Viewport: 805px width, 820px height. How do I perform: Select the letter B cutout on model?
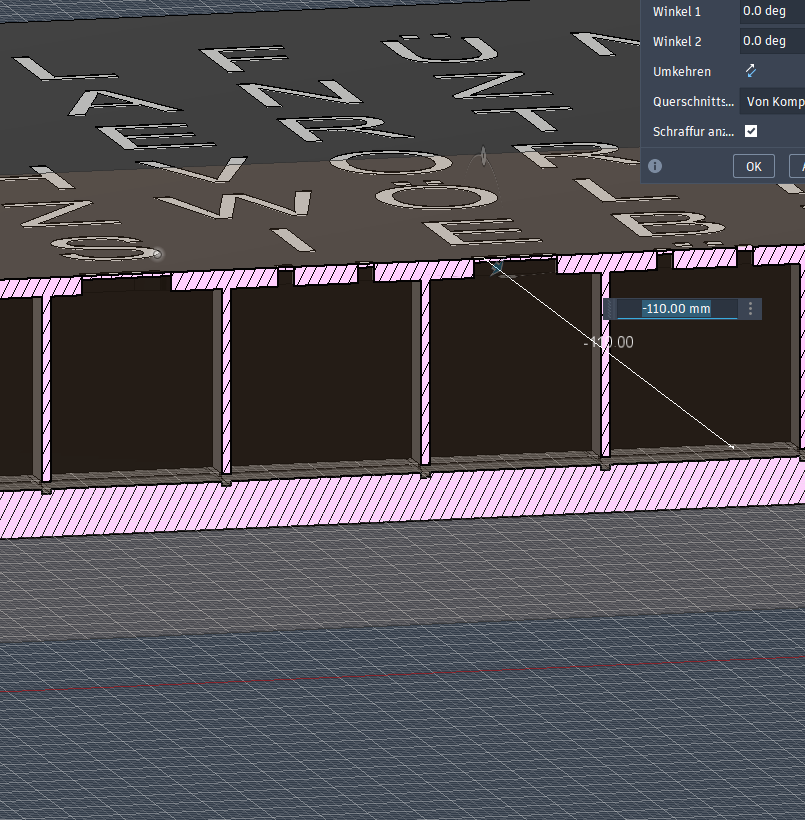pyautogui.click(x=656, y=226)
